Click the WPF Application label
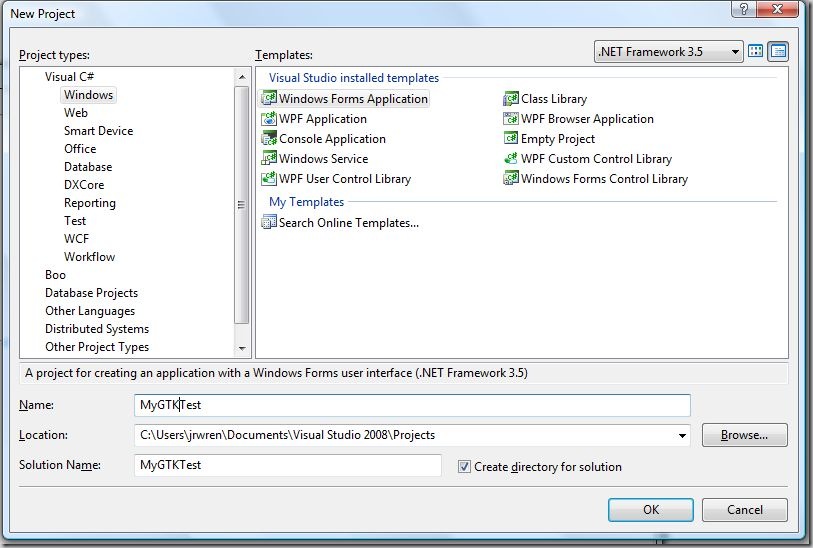This screenshot has height=548, width=813. click(x=323, y=119)
